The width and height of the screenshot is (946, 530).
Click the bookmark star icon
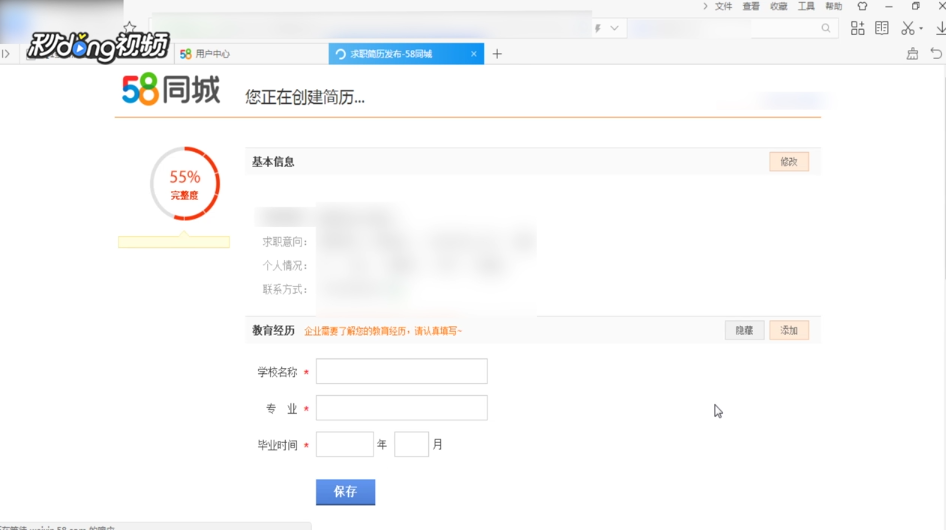tap(129, 28)
